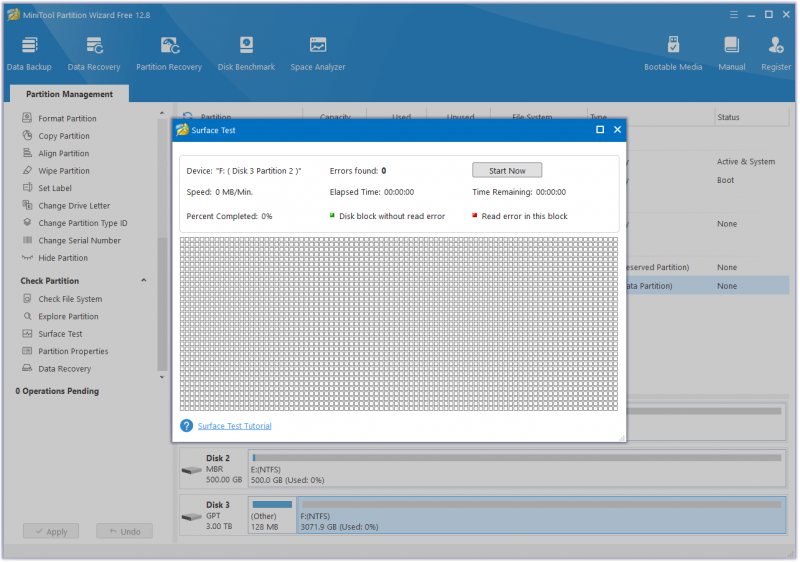Open the Data Backup tool

point(29,53)
